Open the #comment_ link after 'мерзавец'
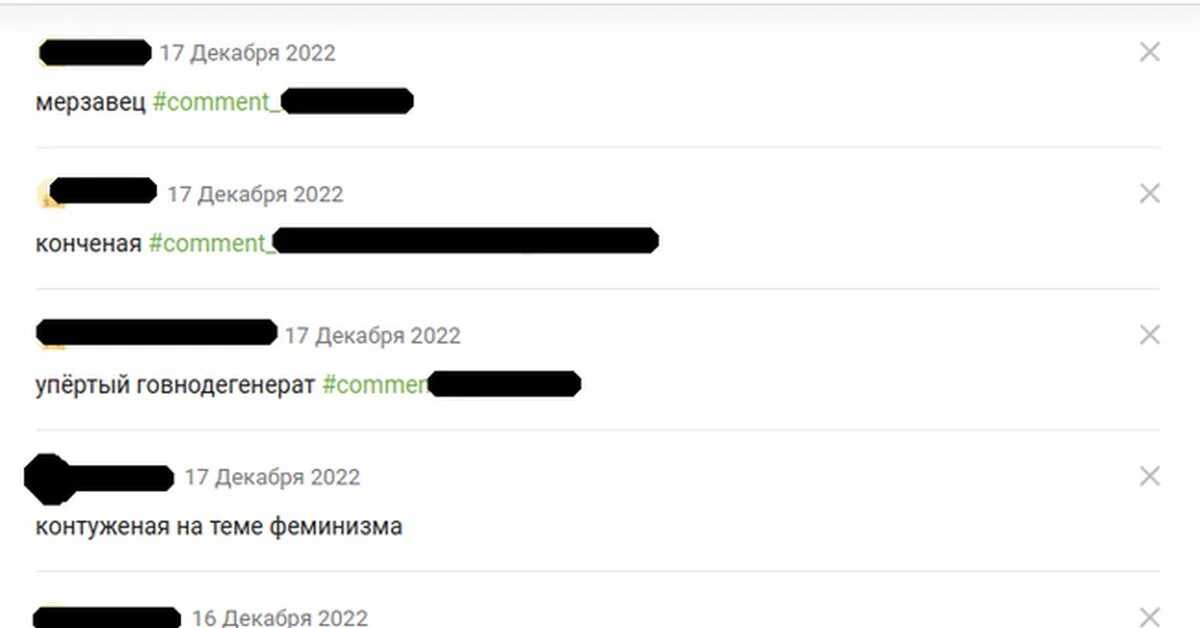1200x628 pixels. click(283, 101)
